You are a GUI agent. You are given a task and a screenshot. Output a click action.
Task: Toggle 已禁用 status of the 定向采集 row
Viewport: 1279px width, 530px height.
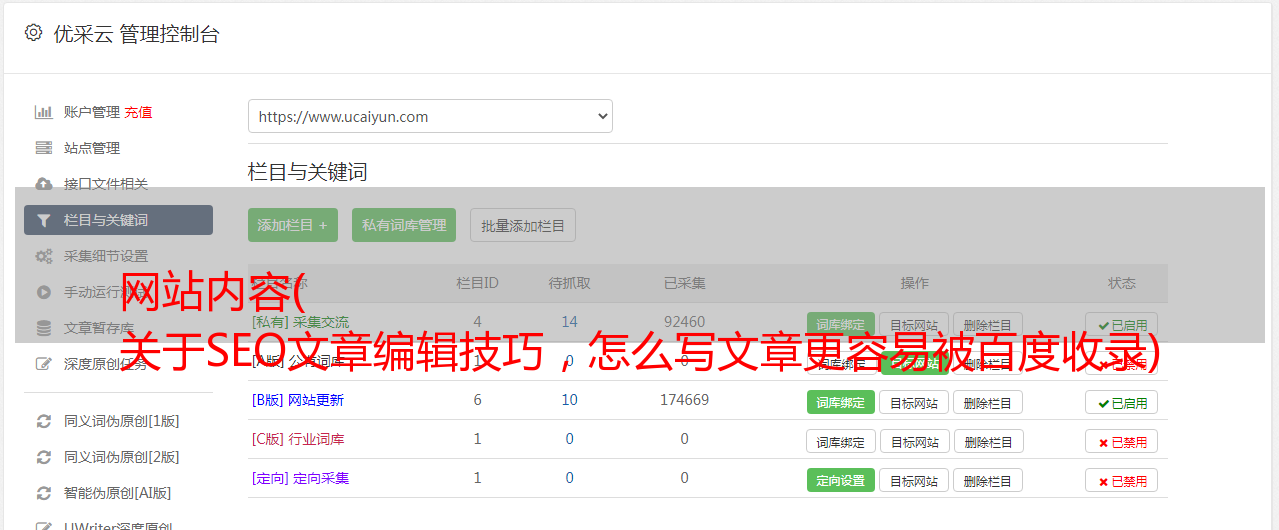tap(1122, 480)
